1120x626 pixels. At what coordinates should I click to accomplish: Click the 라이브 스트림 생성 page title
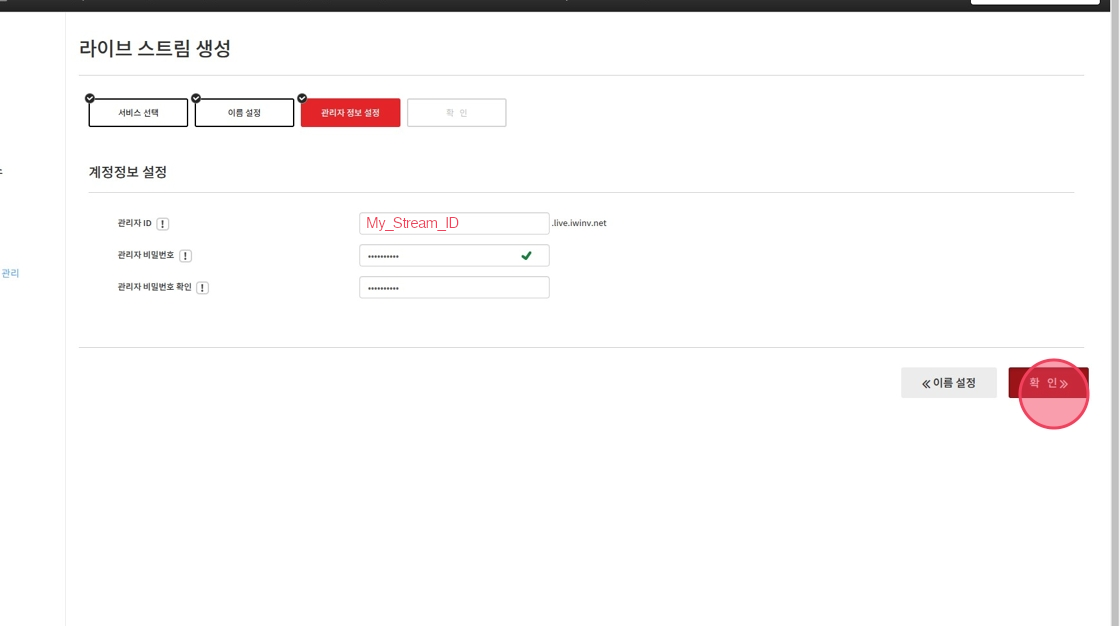pos(155,49)
